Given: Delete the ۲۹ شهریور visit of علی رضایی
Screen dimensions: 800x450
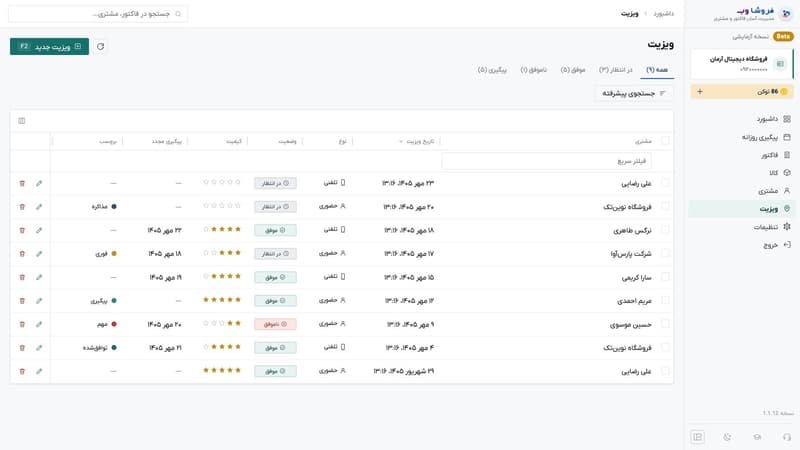Looking at the screenshot, I should click(x=22, y=371).
